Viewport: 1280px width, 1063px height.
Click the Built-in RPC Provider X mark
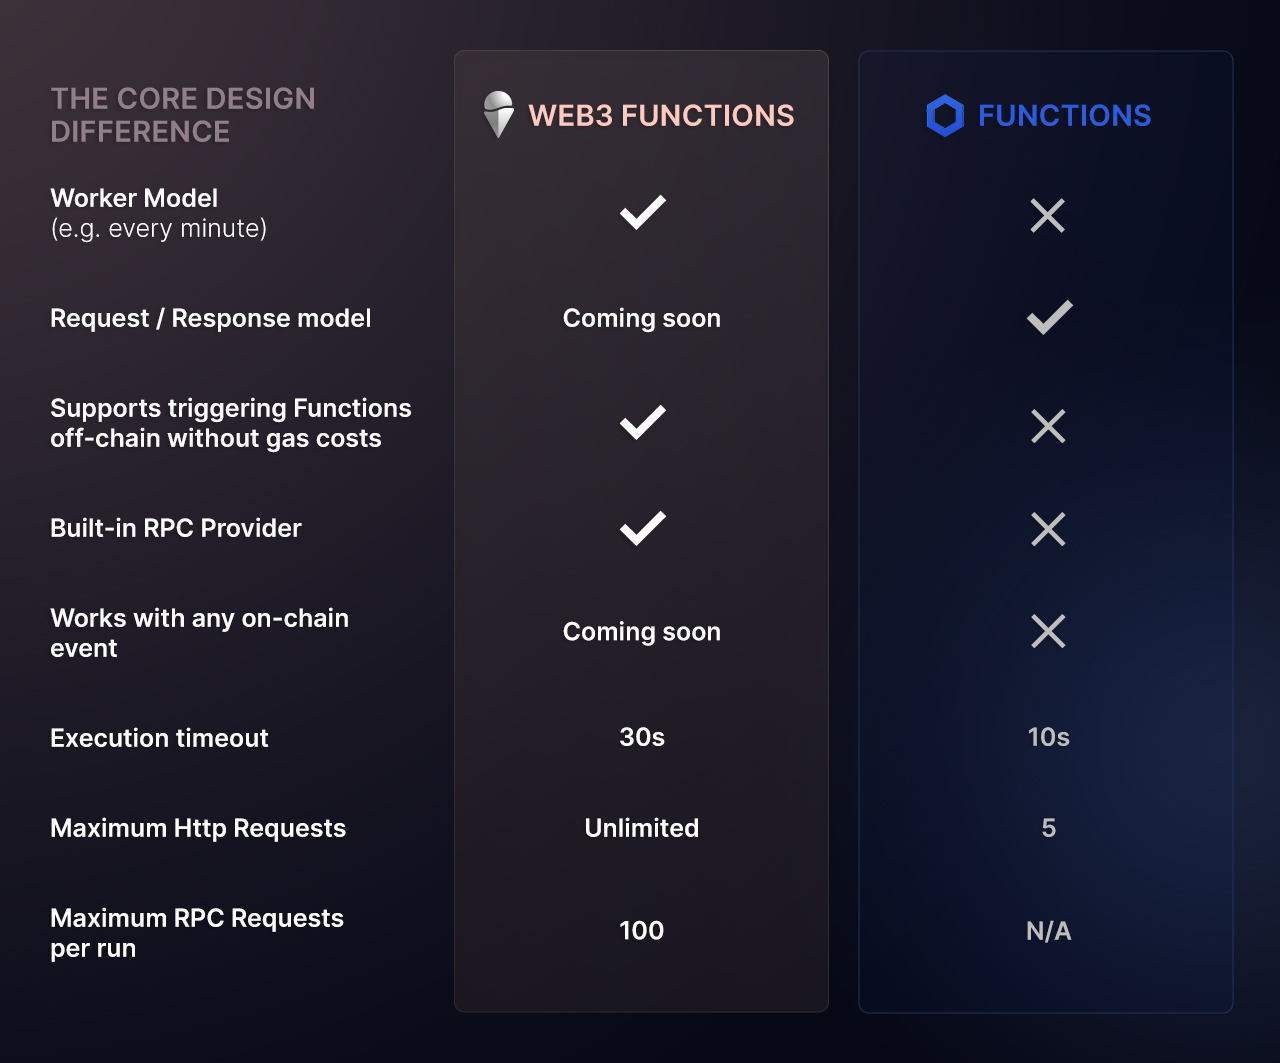coord(1048,529)
